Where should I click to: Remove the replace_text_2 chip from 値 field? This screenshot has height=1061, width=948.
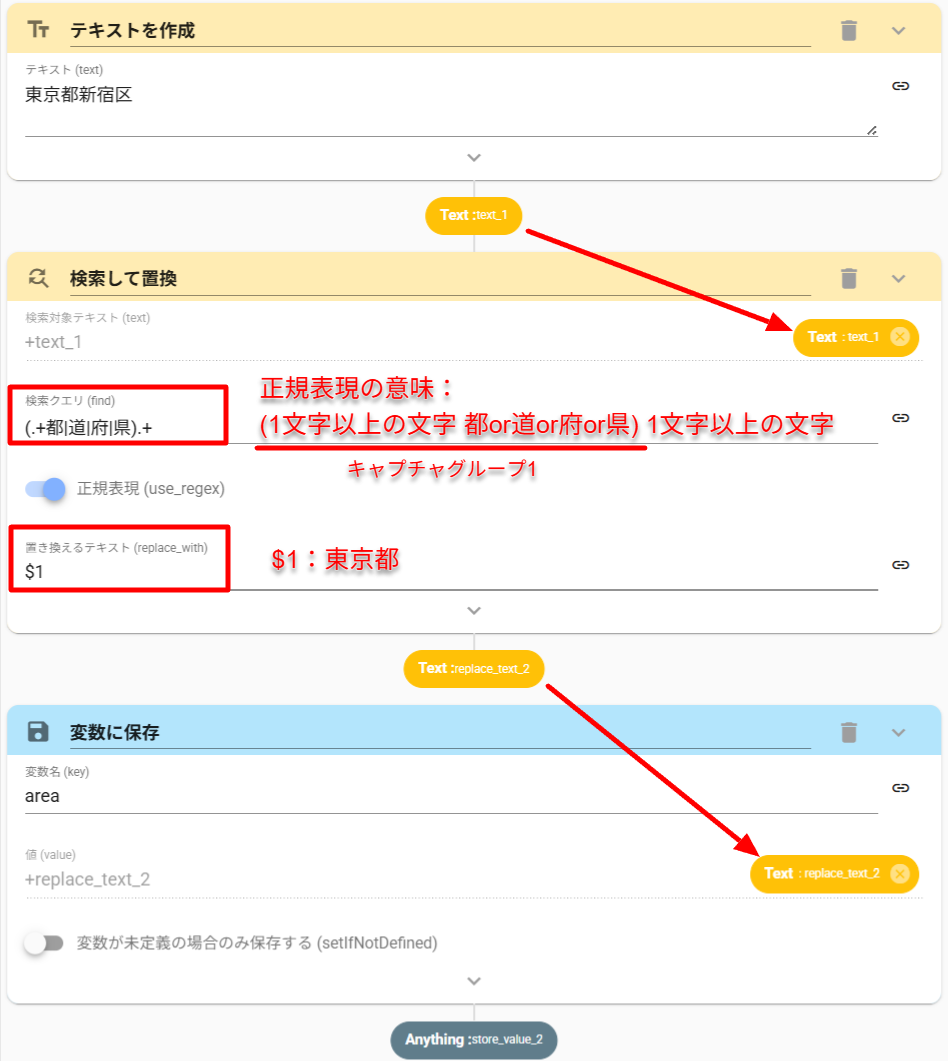[899, 874]
